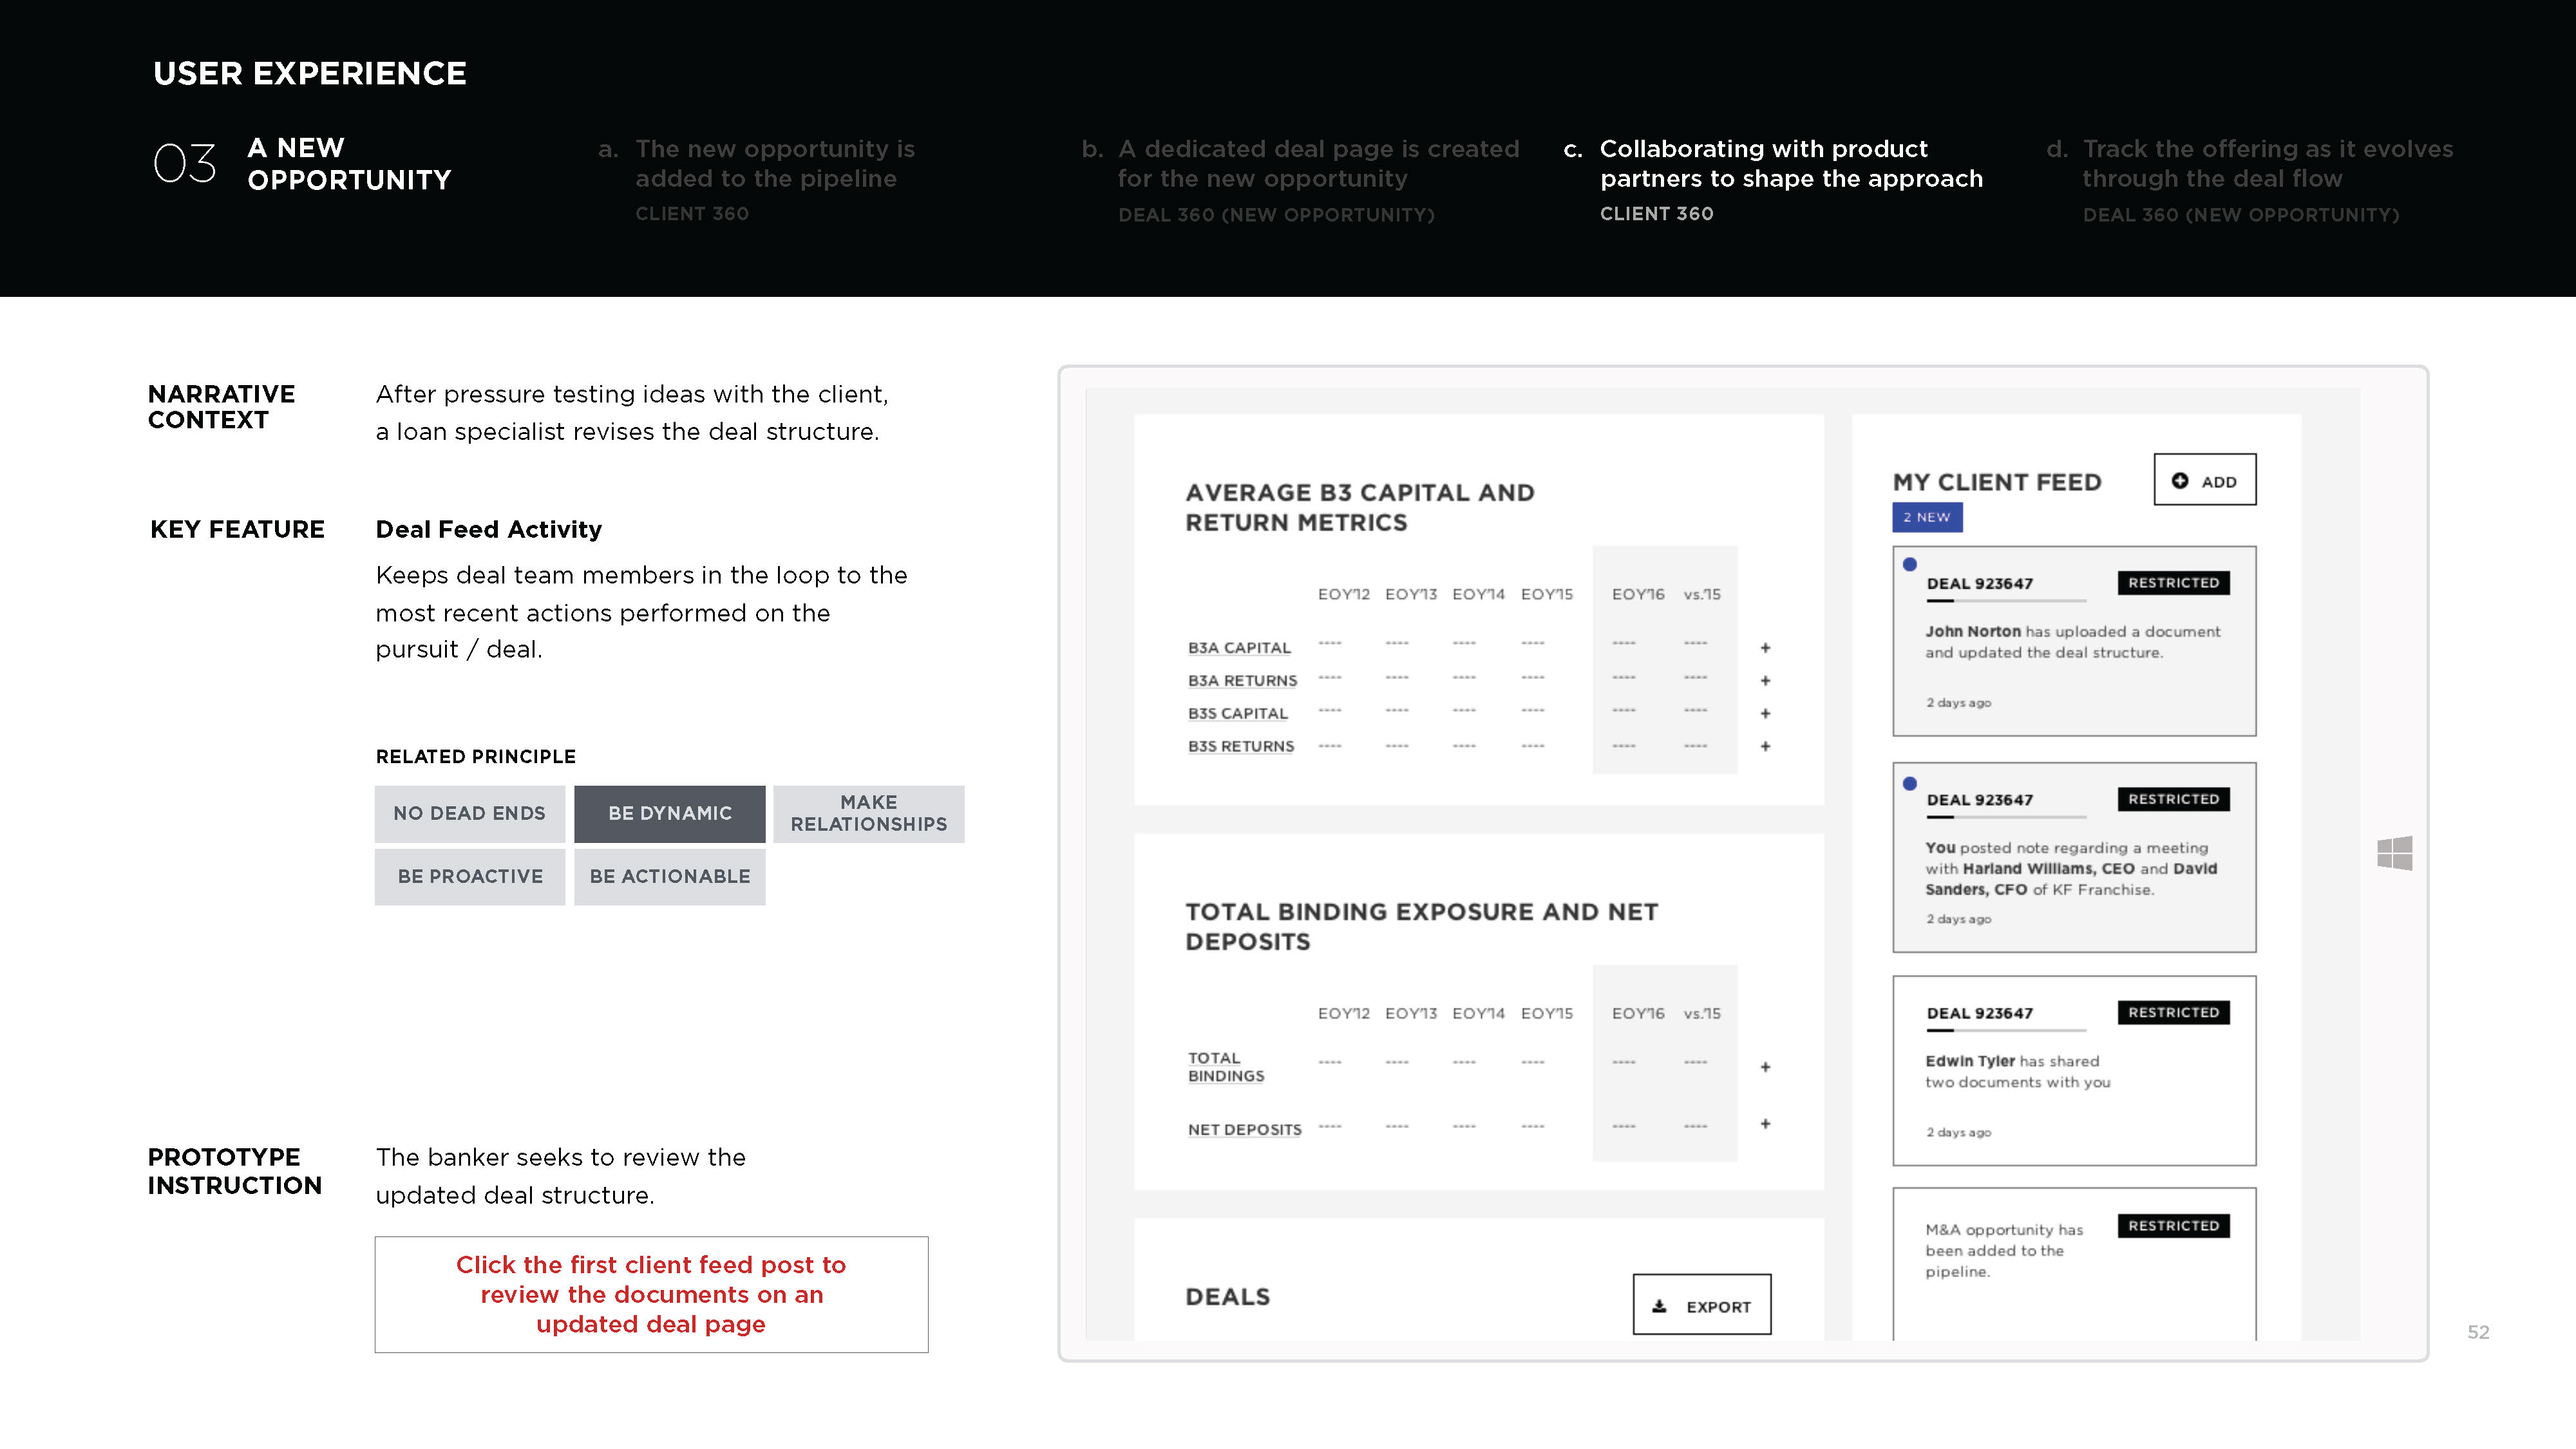Click the John Norton name in first post
2576x1449 pixels.
click(x=1973, y=632)
